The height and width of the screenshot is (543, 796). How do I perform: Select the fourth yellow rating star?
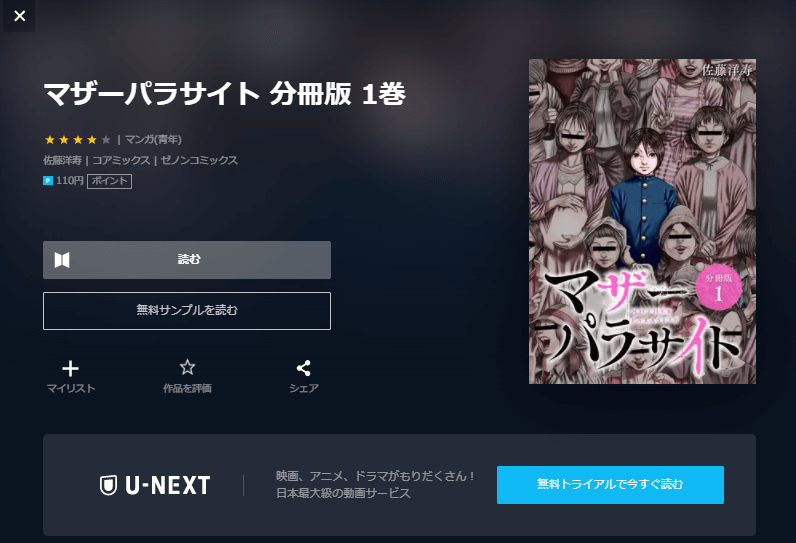click(92, 140)
